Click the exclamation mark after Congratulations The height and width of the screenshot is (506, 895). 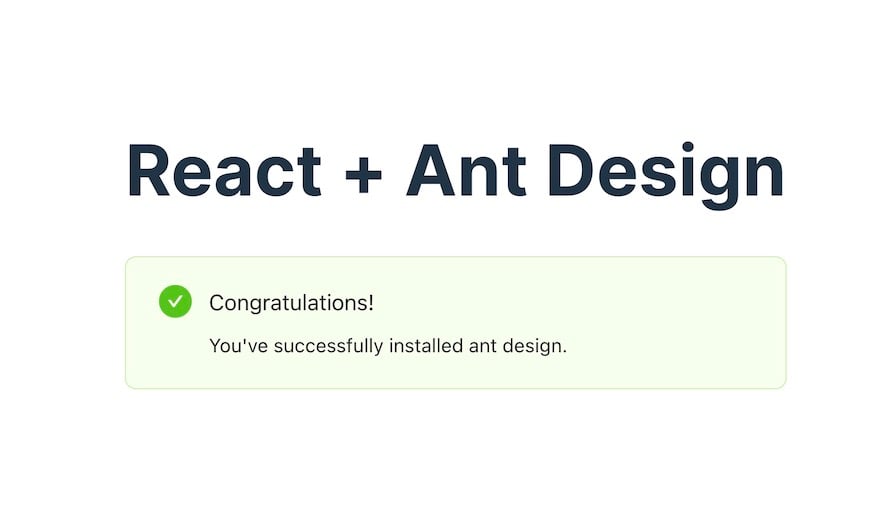[370, 302]
